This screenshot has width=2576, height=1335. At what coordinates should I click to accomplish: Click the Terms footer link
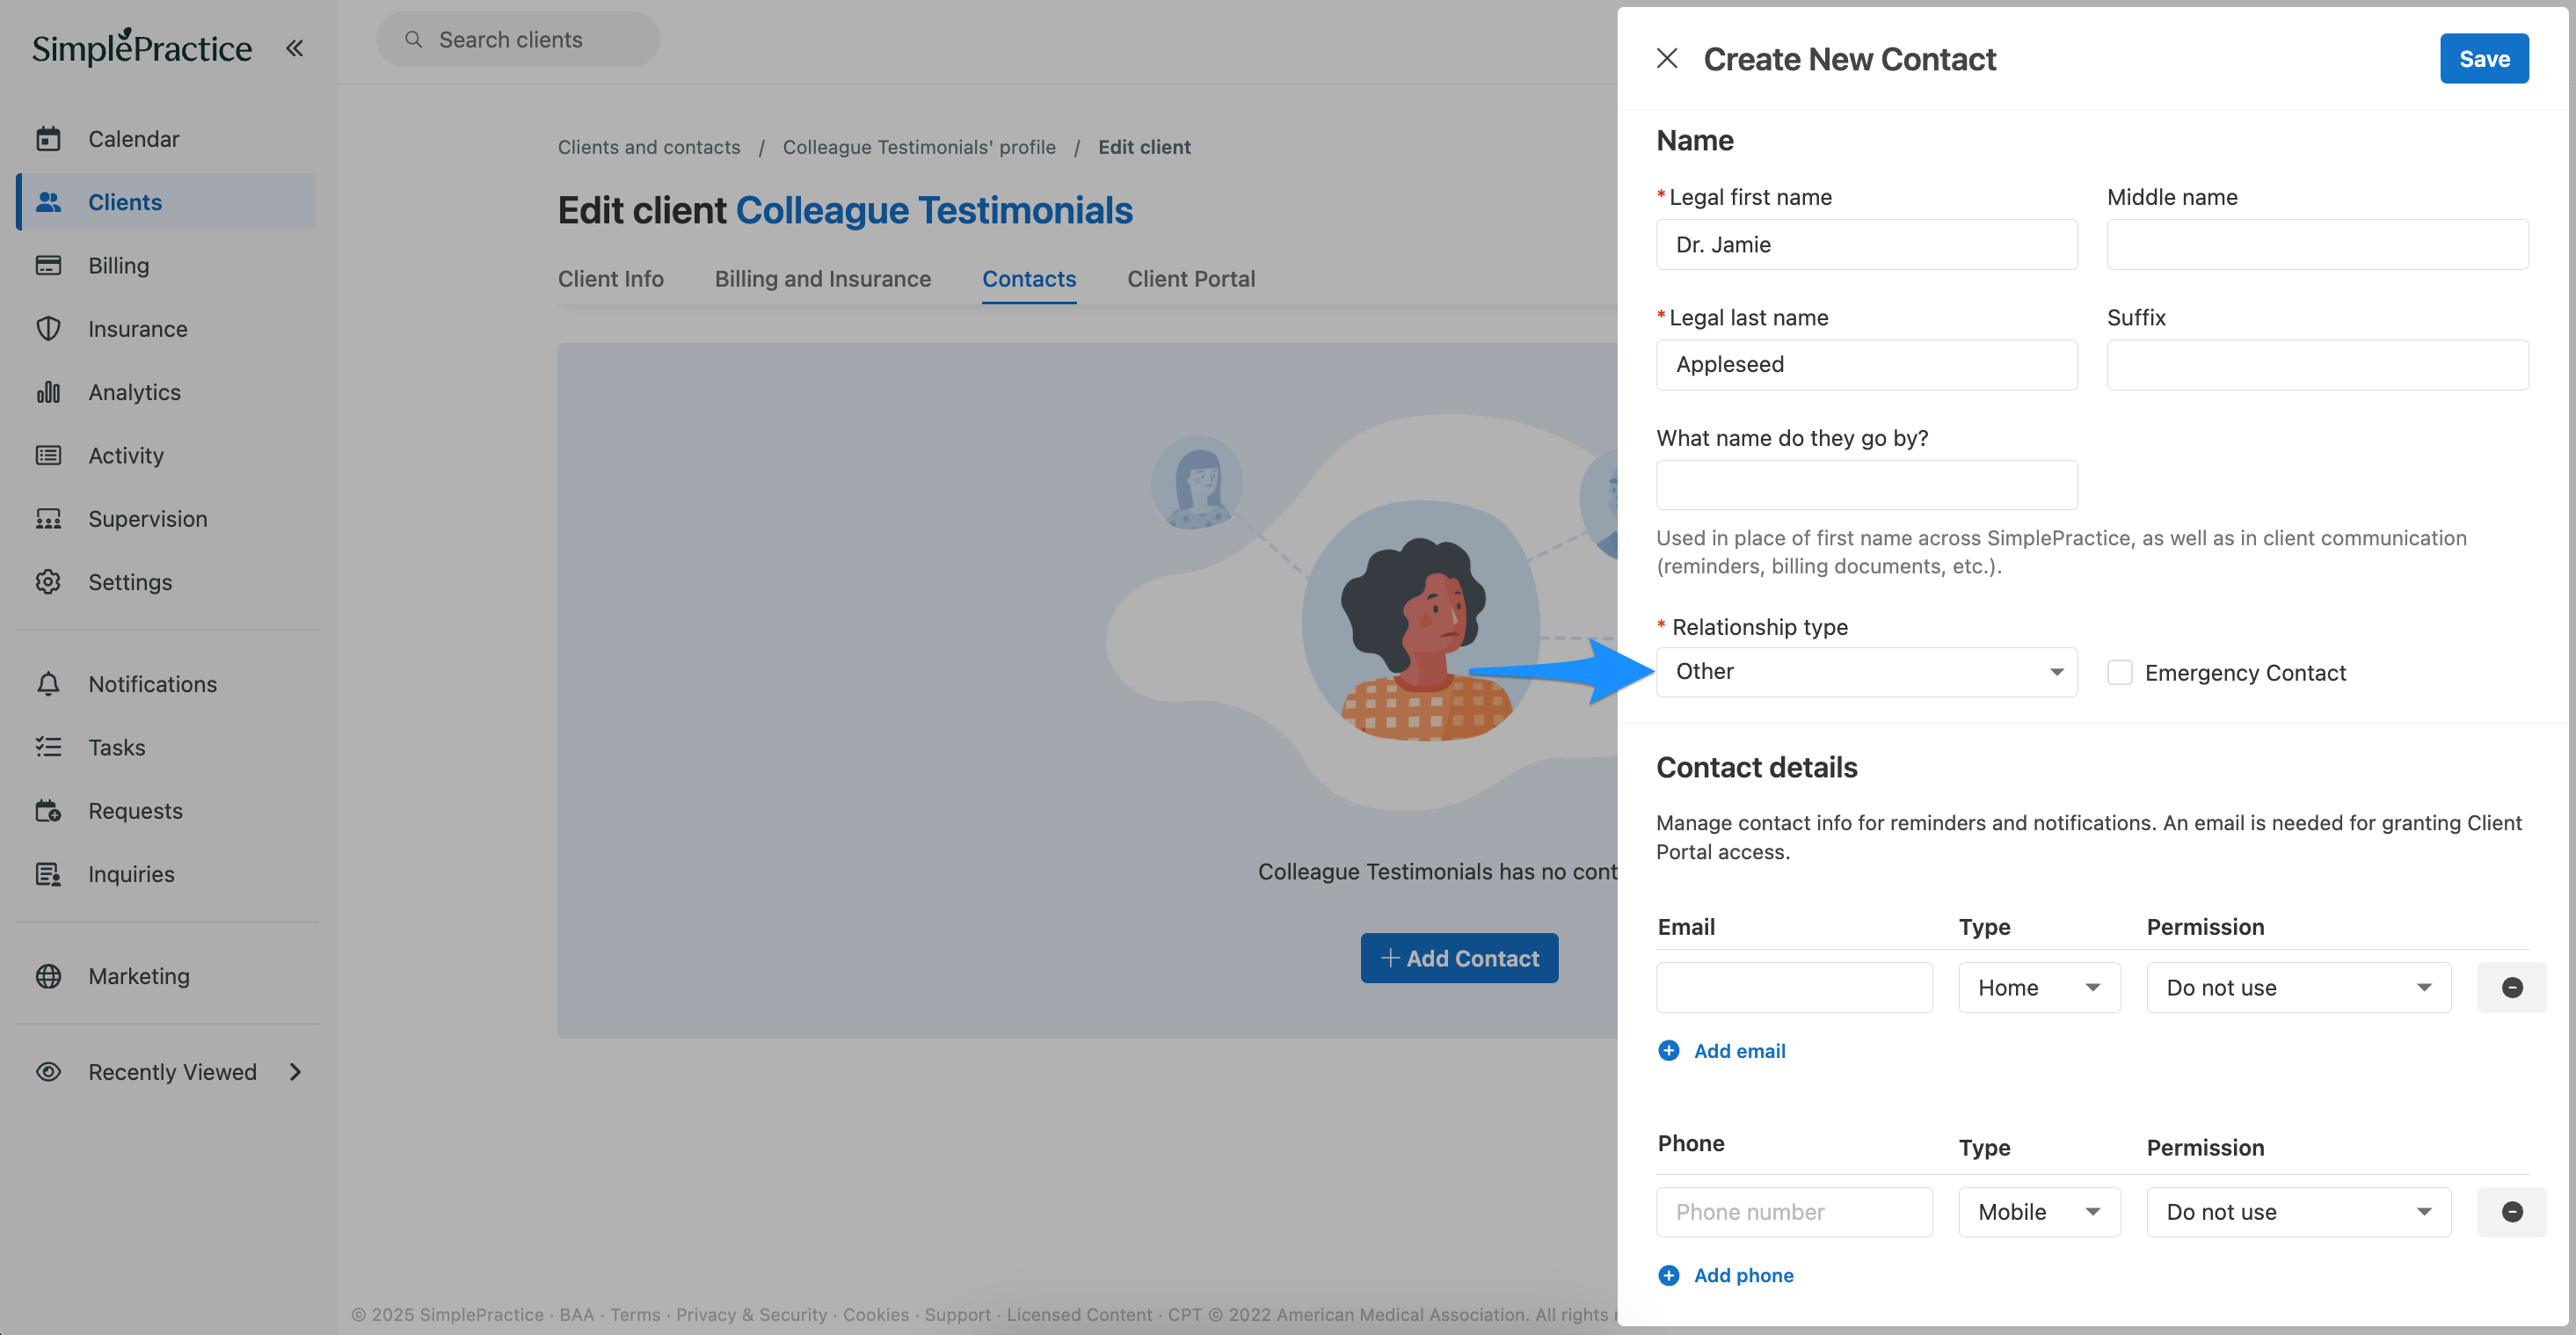click(x=635, y=1314)
